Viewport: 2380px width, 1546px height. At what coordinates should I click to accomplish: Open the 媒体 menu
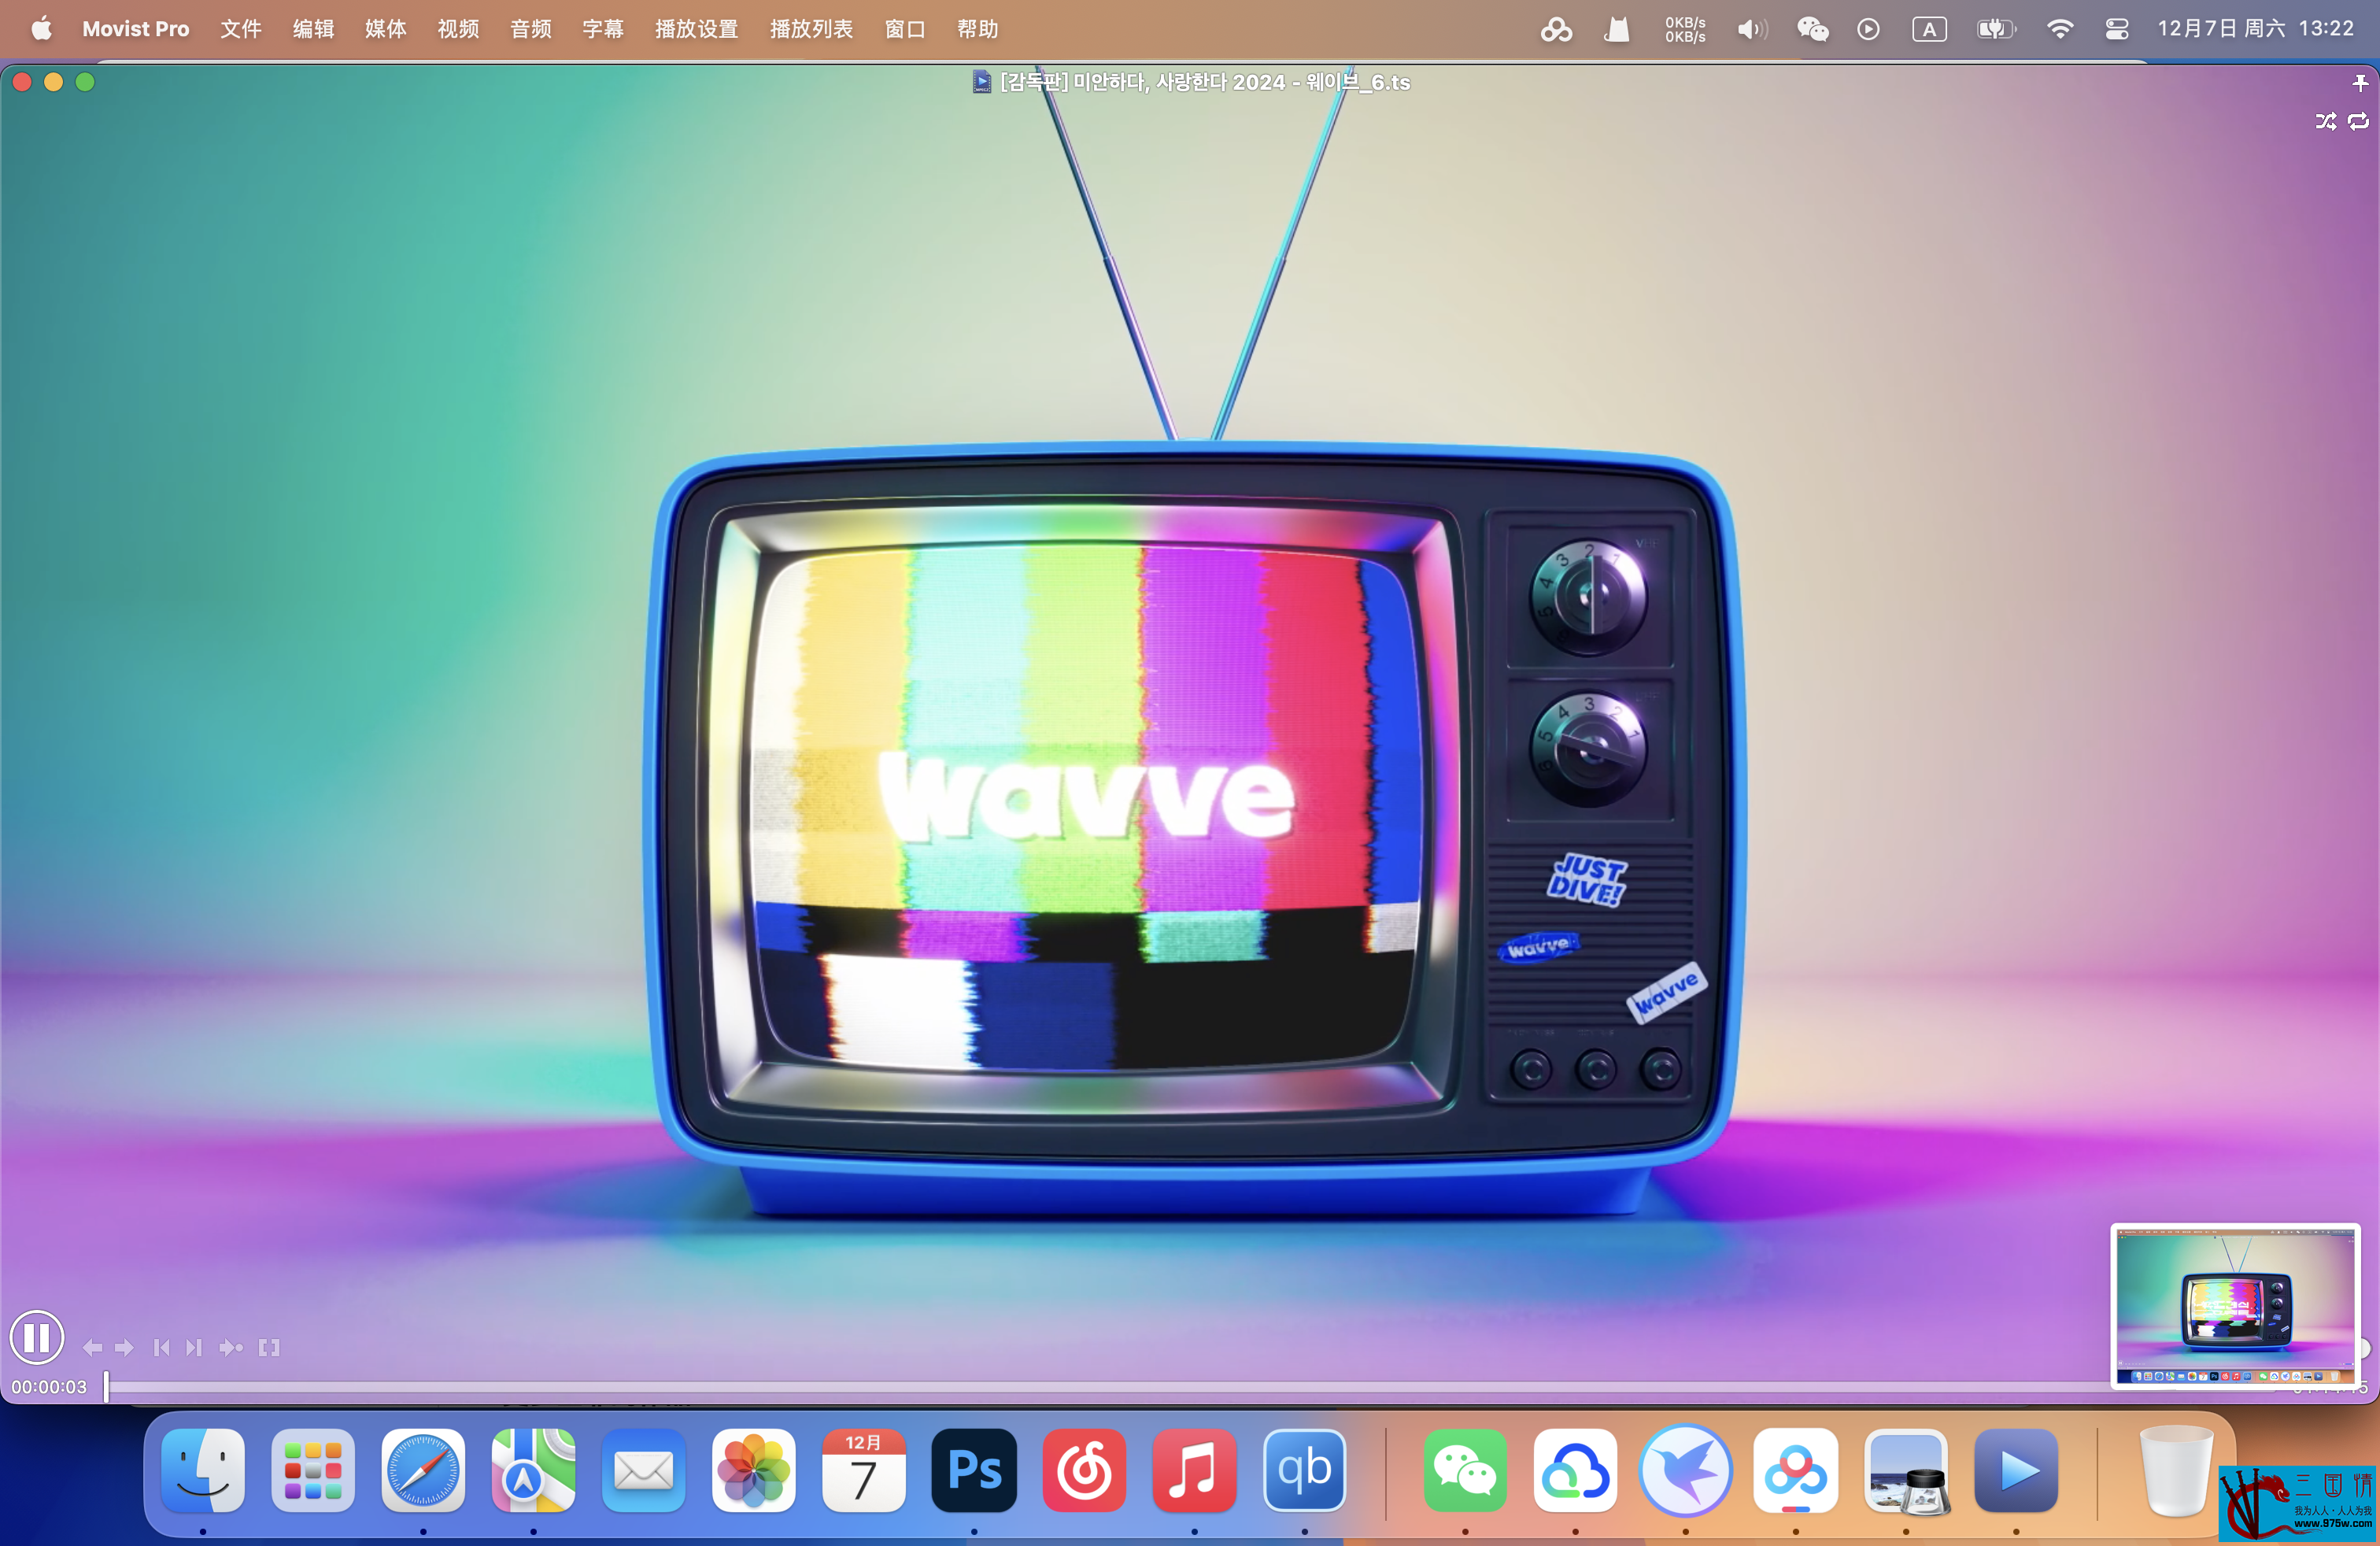[x=385, y=29]
